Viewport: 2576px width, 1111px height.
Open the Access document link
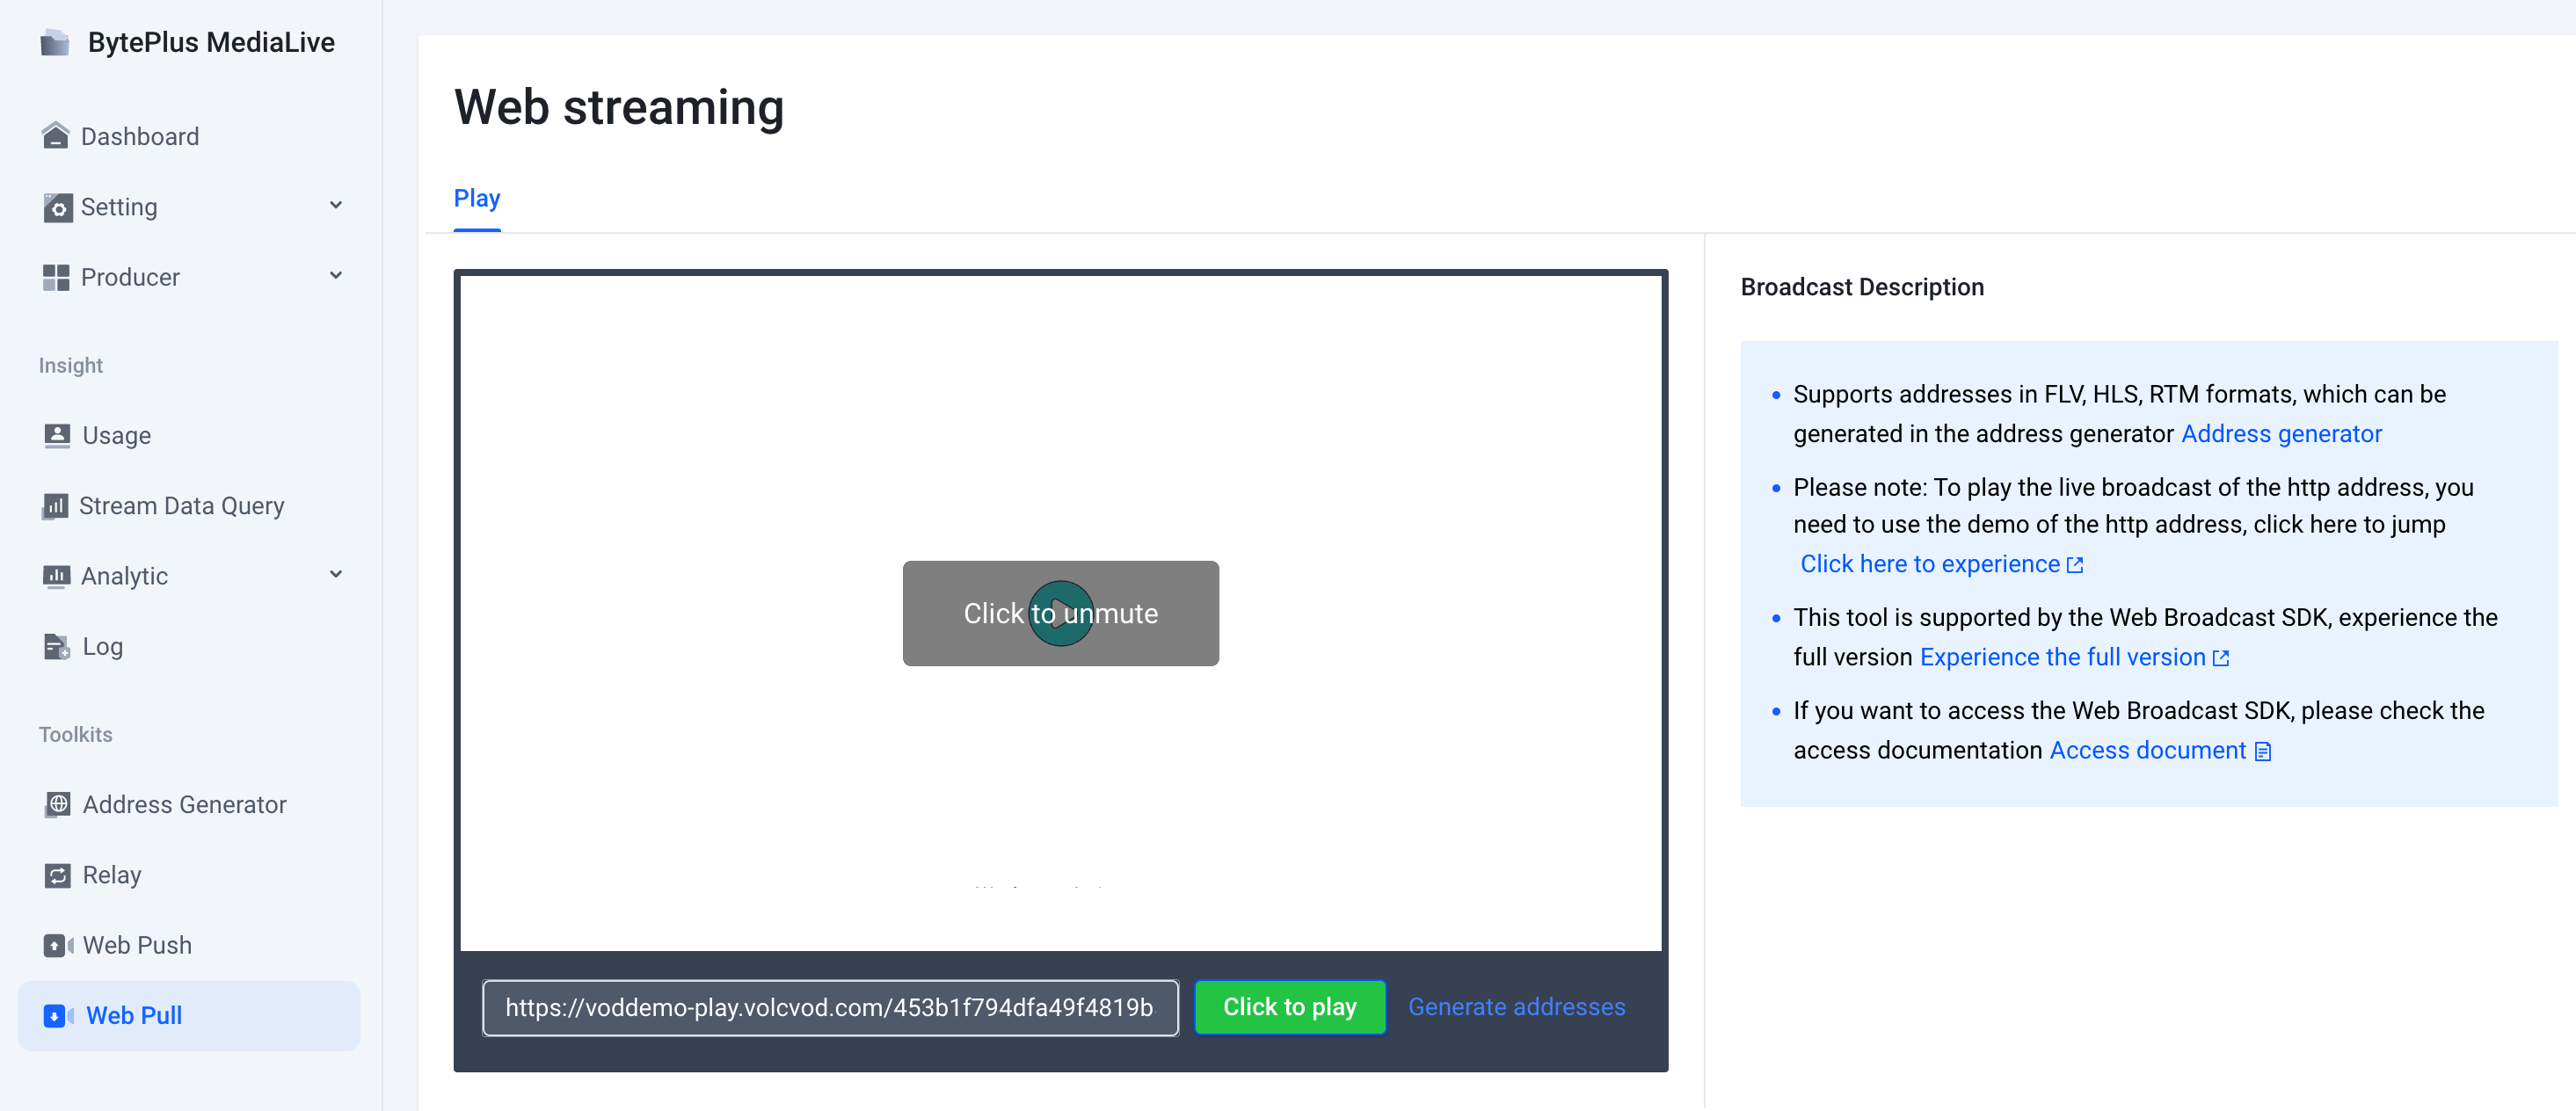click(2147, 750)
